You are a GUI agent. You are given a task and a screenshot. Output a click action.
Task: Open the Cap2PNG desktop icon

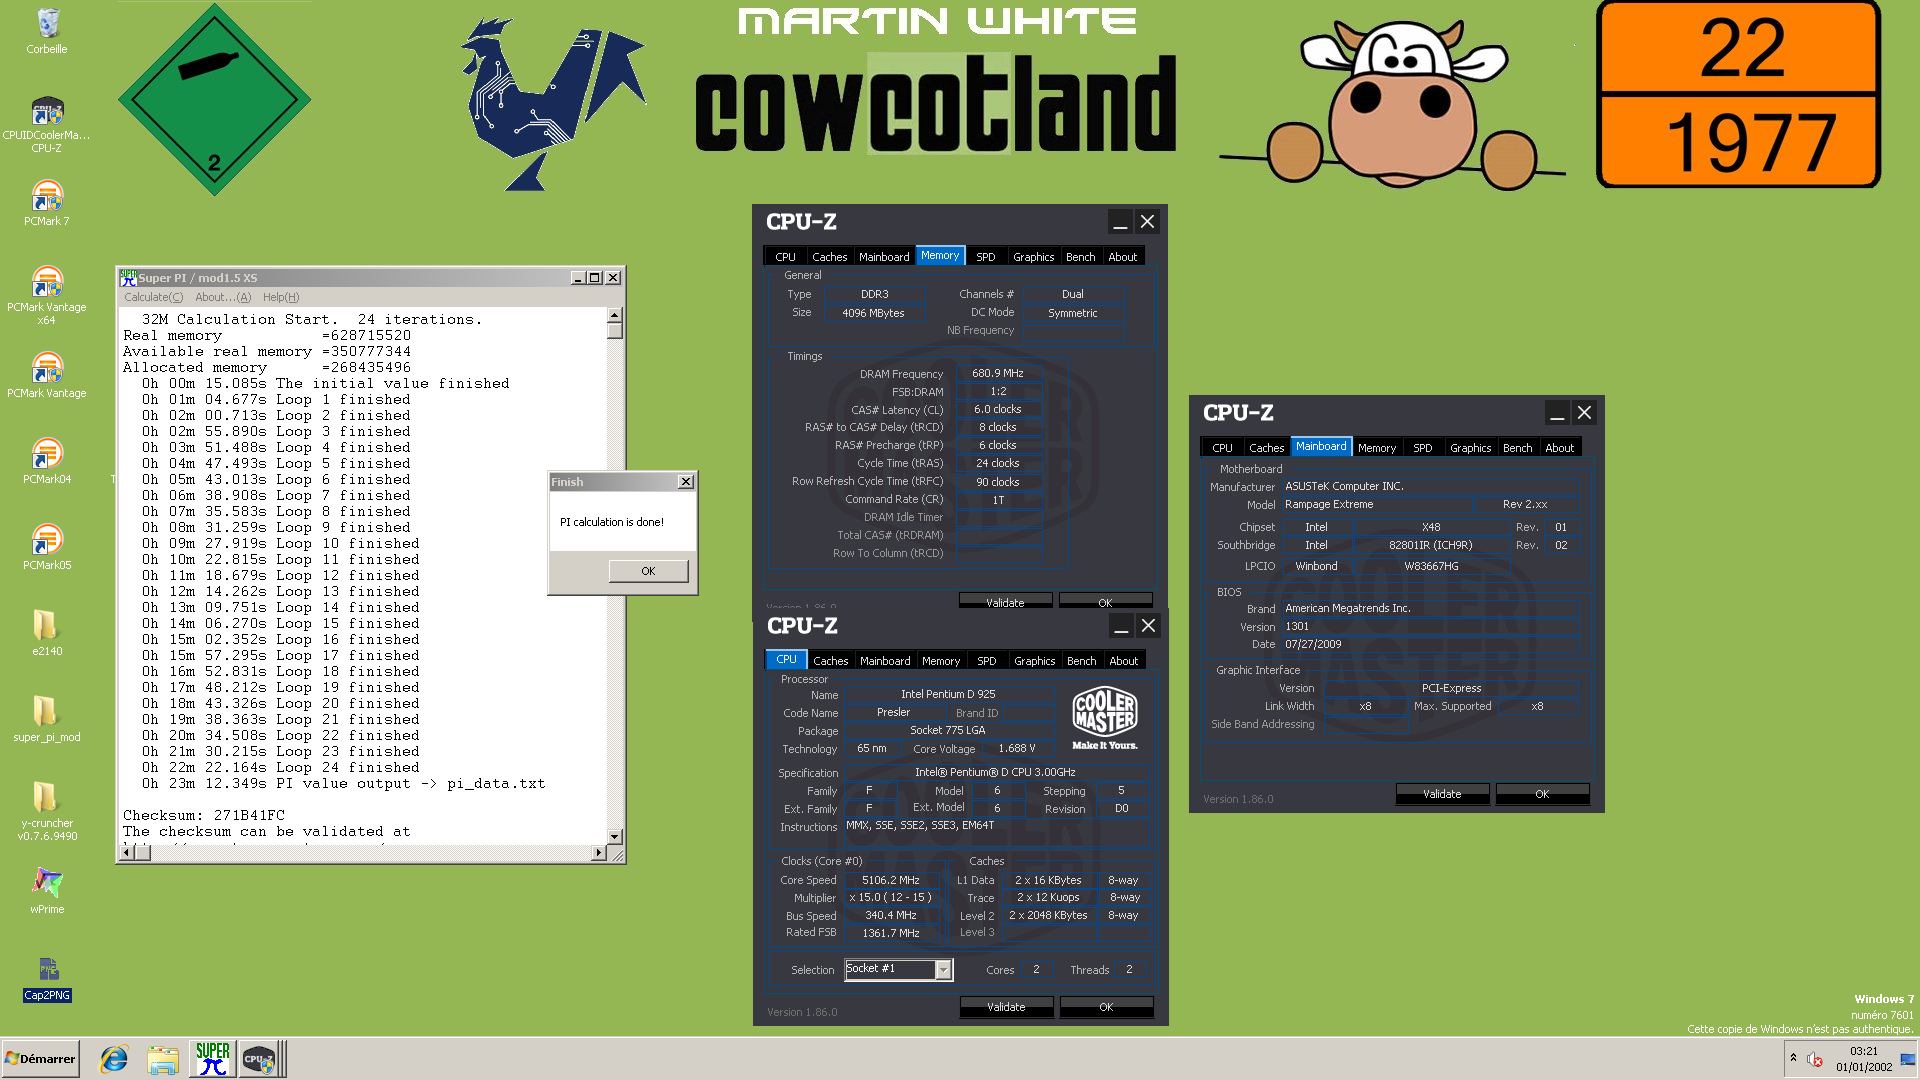pos(47,979)
